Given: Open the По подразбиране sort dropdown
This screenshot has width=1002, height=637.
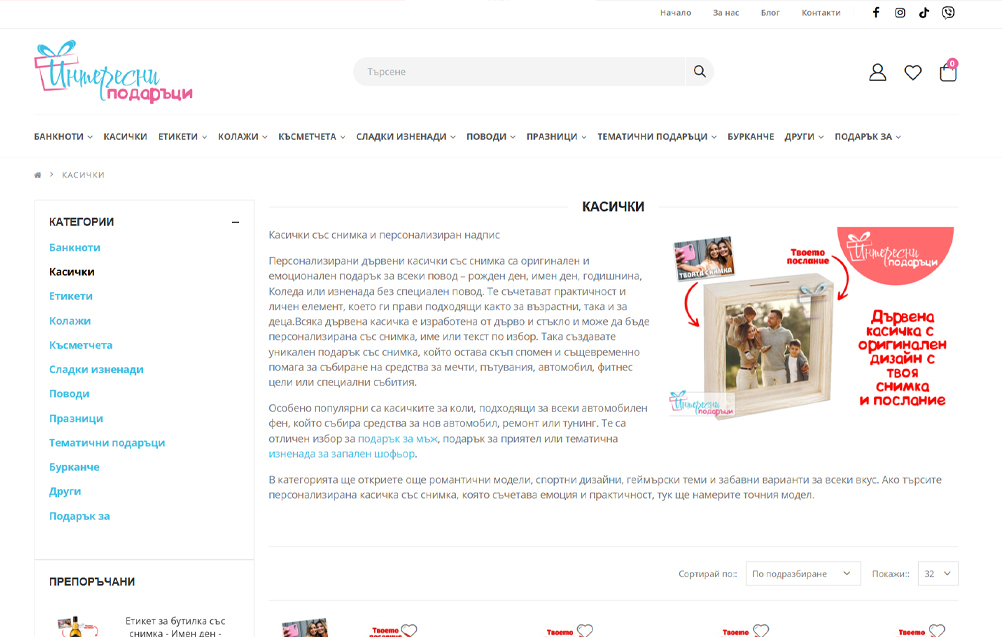Looking at the screenshot, I should pyautogui.click(x=803, y=574).
